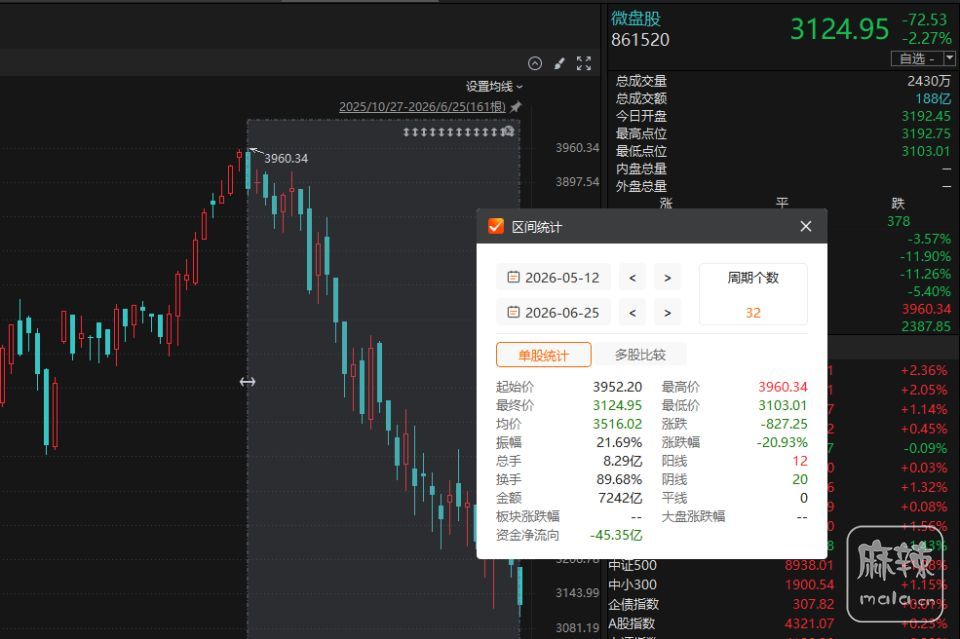Open calendar icon for 2026-05-12 start date

tap(513, 277)
